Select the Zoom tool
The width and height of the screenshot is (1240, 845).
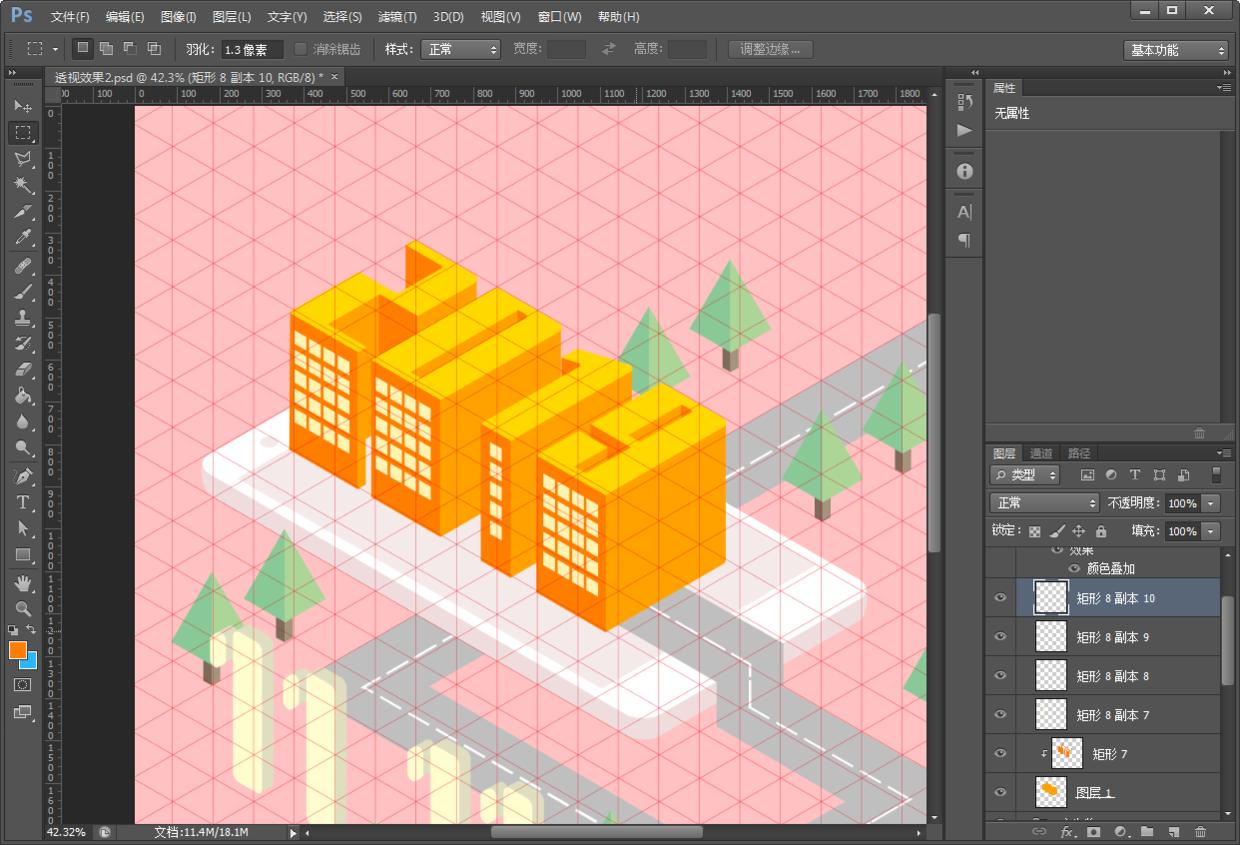(23, 609)
